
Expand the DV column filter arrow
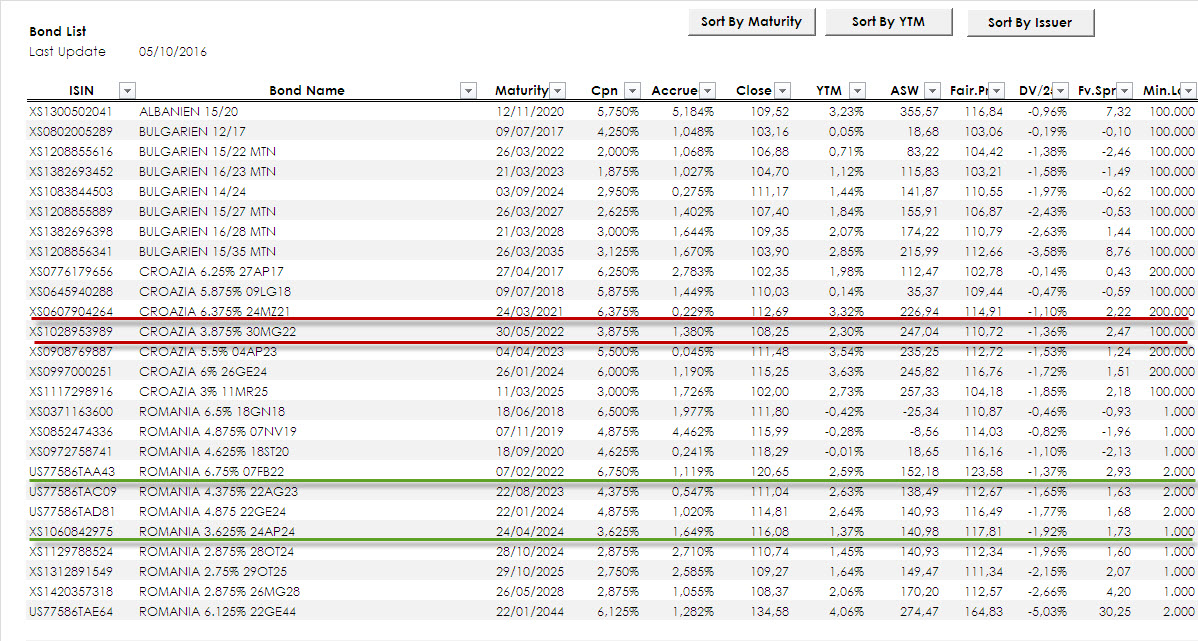click(1061, 91)
